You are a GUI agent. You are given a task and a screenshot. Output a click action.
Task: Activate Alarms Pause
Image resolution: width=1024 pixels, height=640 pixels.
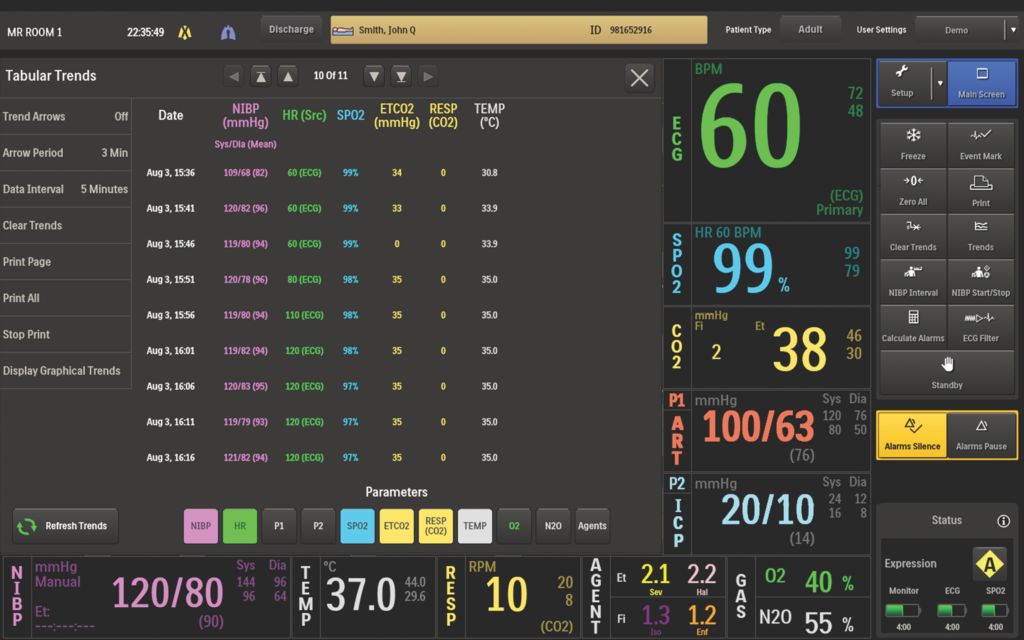click(981, 435)
